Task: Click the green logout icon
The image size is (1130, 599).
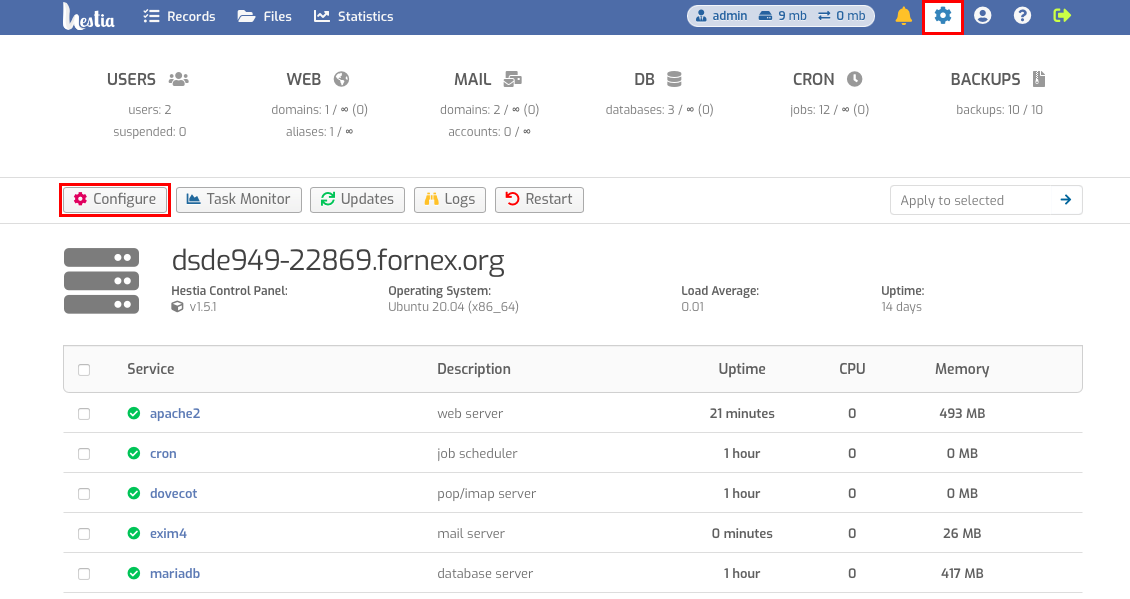Action: pos(1062,16)
